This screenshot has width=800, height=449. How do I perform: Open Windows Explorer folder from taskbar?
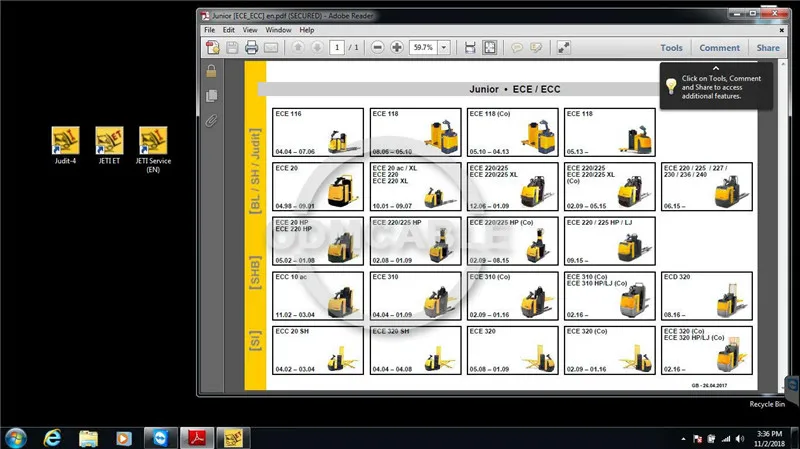tap(88, 438)
